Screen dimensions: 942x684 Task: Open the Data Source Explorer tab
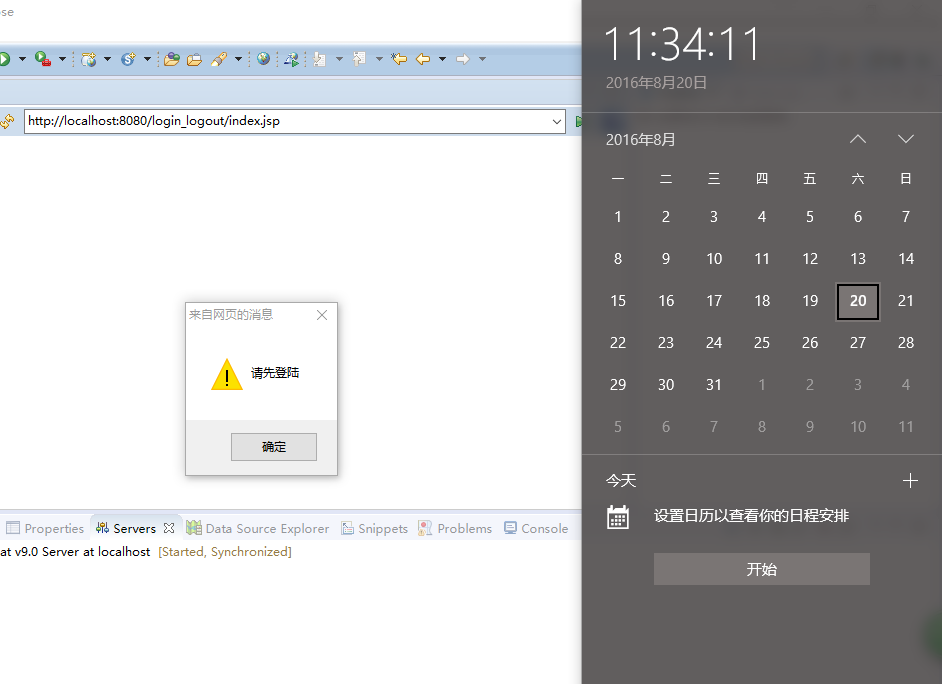258,528
